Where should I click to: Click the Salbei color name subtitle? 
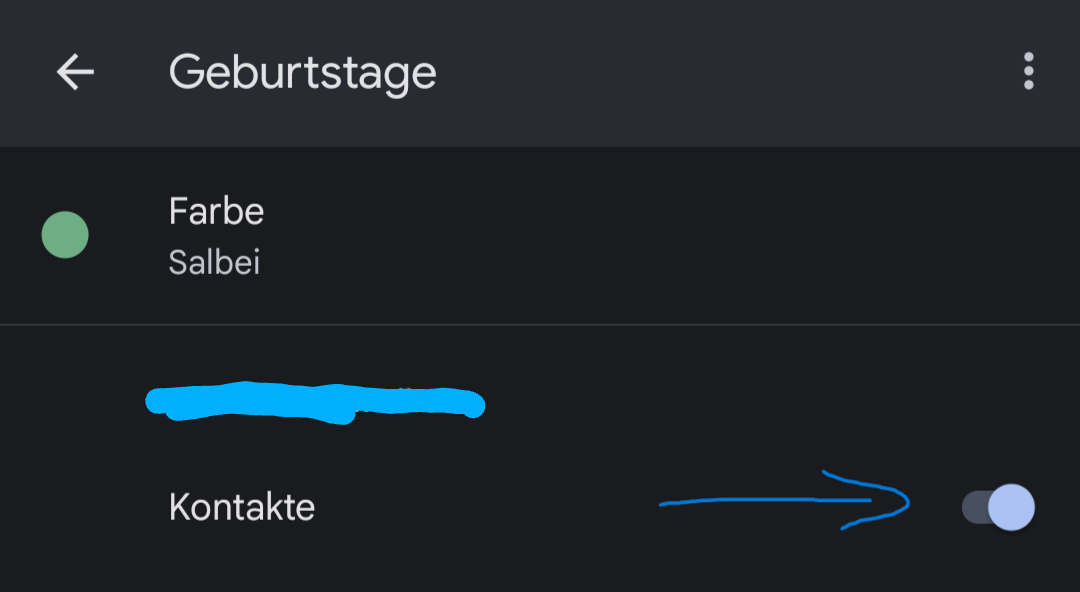(x=214, y=262)
